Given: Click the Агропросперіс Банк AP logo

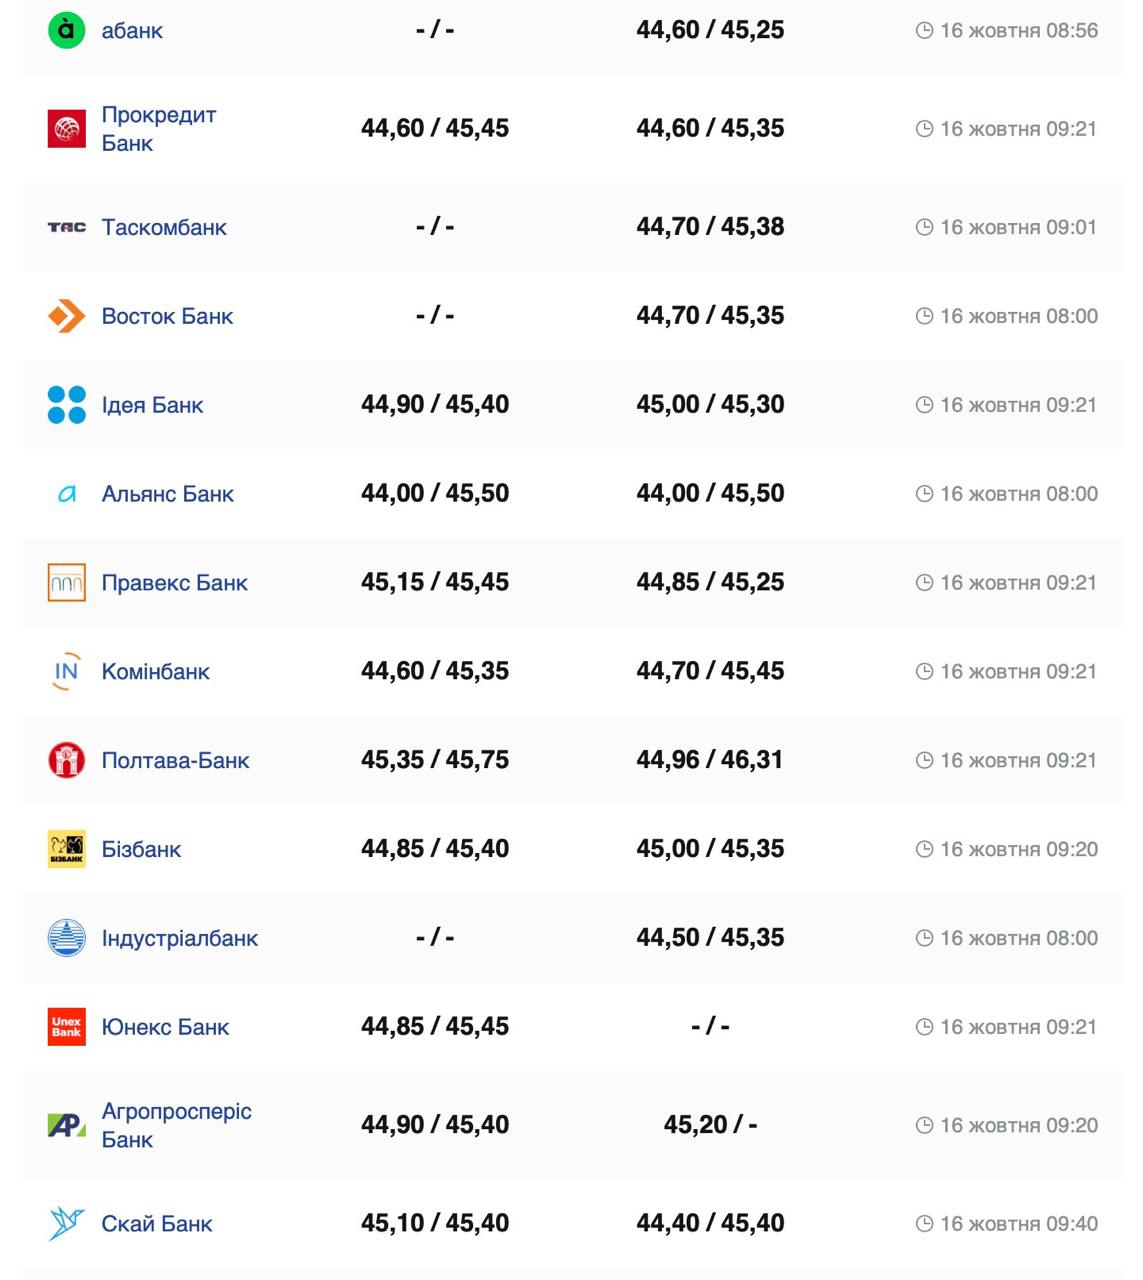Looking at the screenshot, I should (x=66, y=1125).
